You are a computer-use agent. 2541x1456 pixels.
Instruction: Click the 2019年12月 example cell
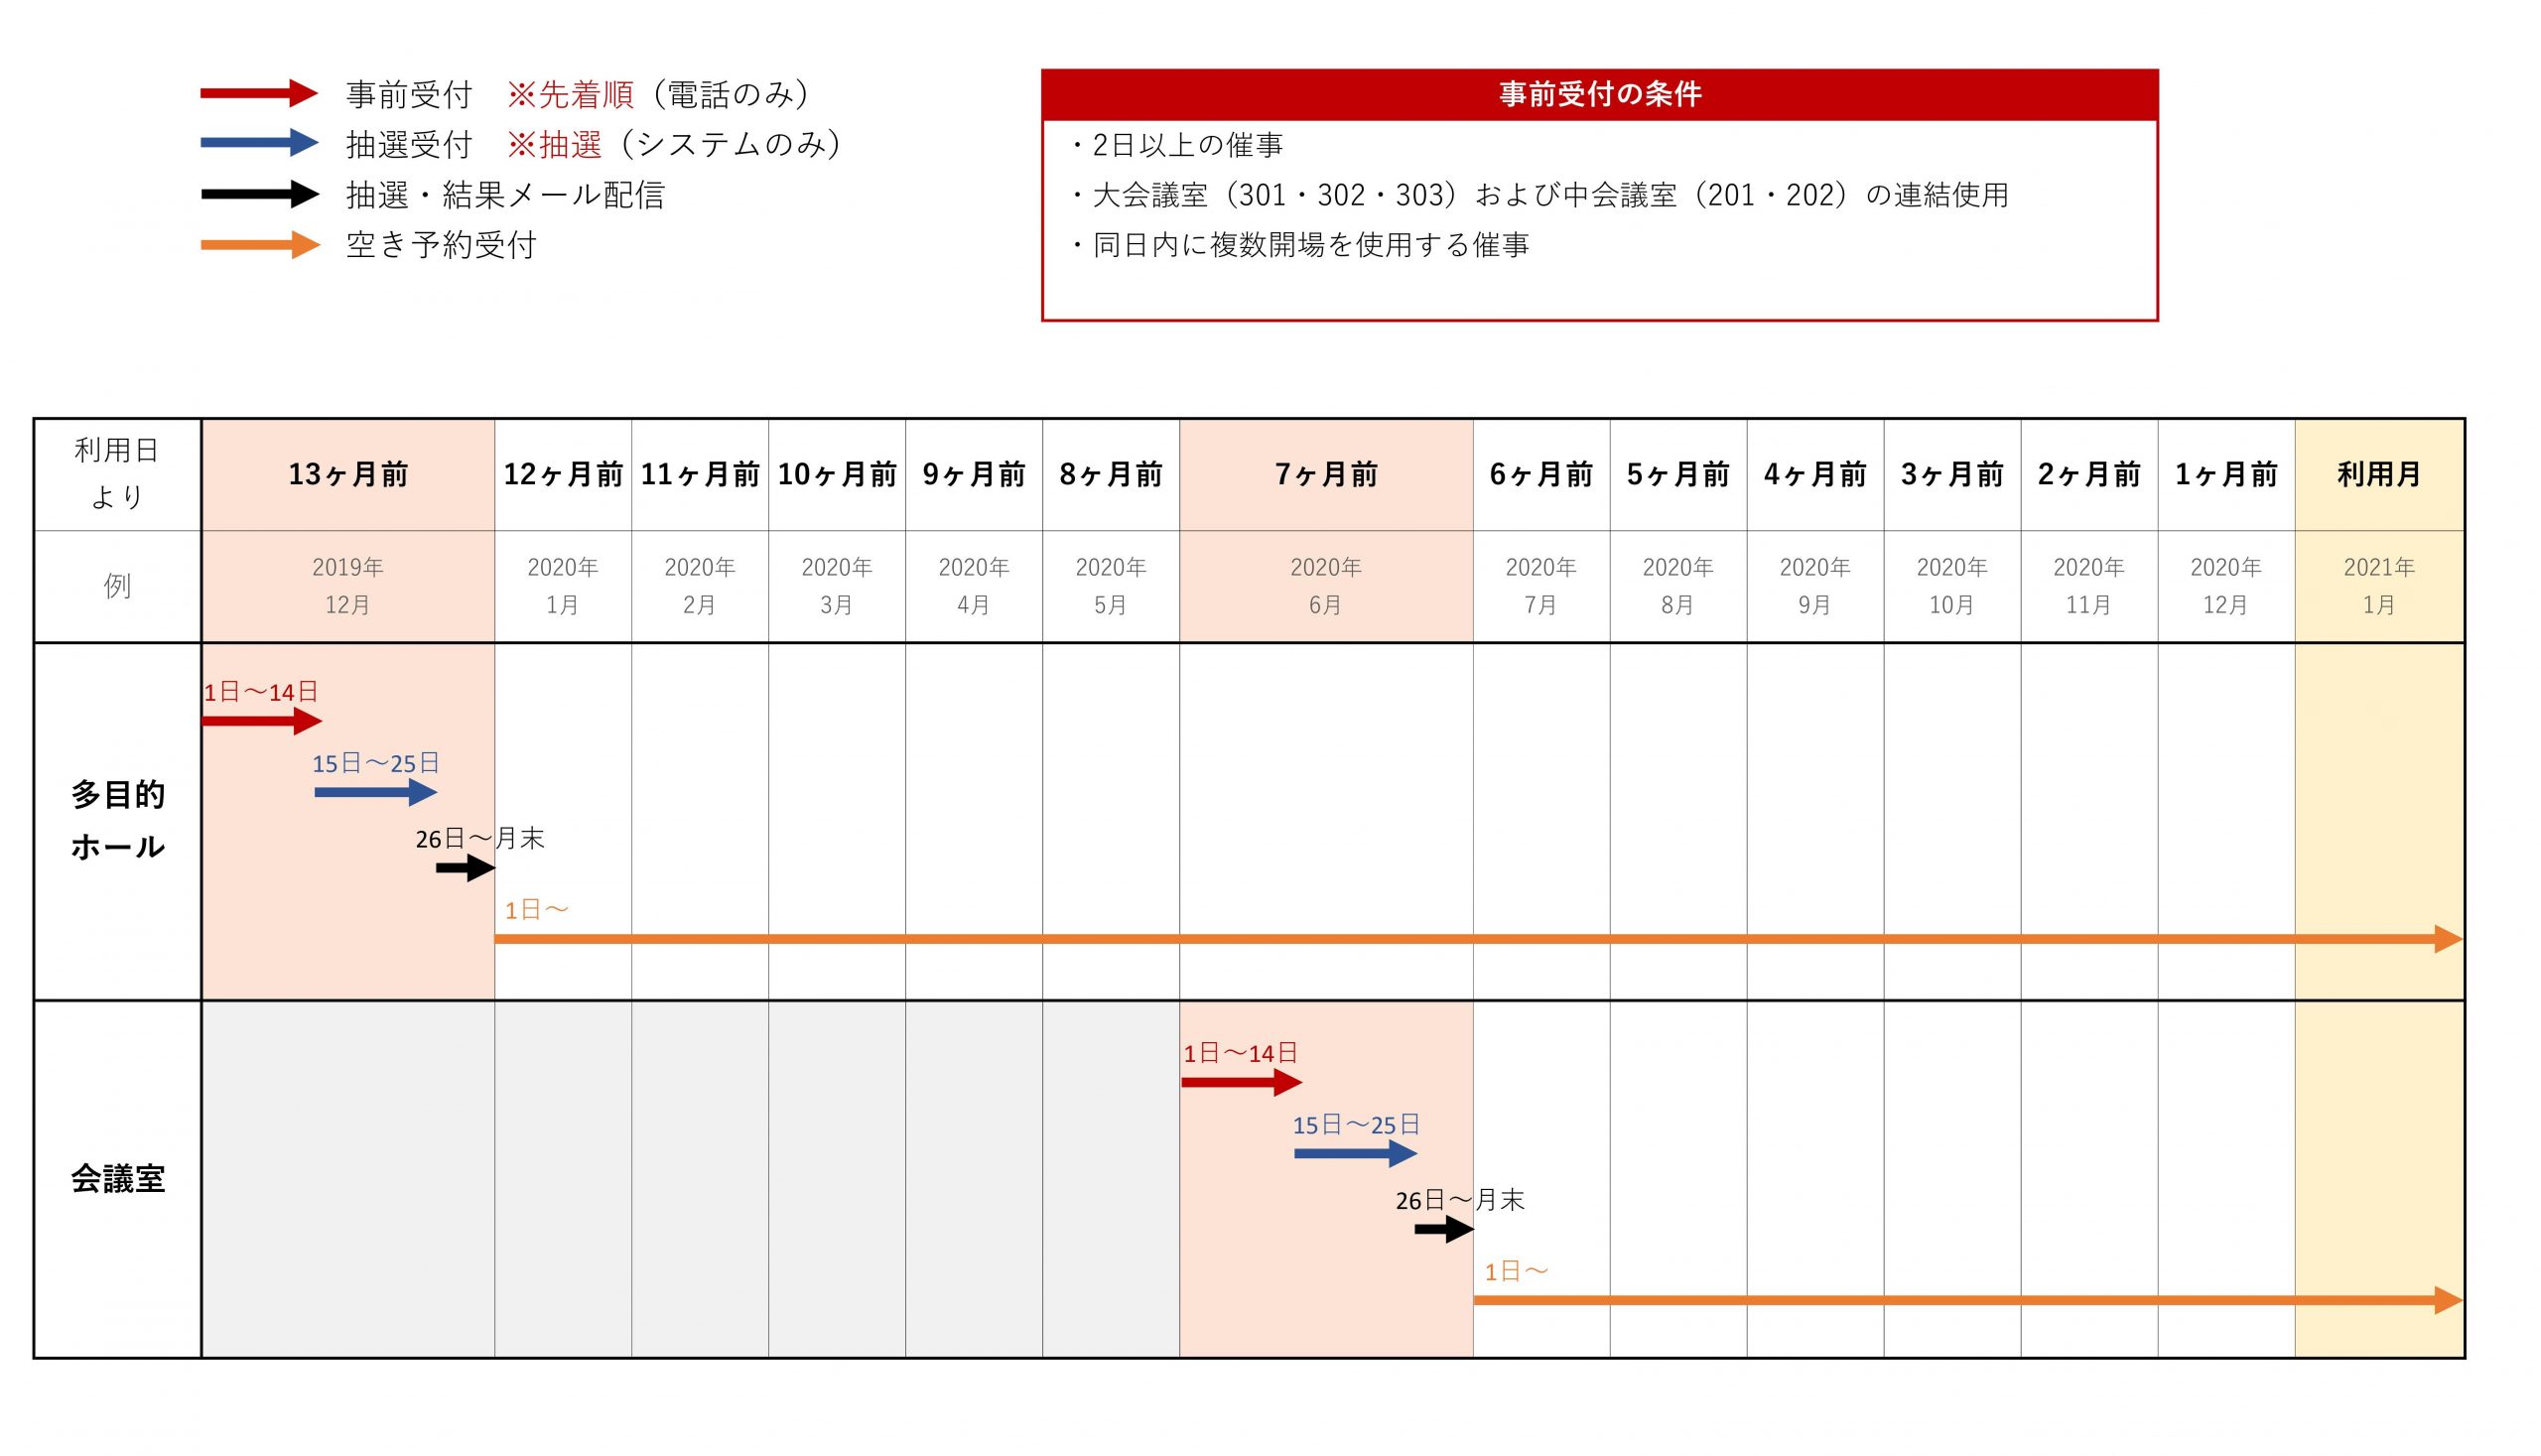click(x=348, y=586)
